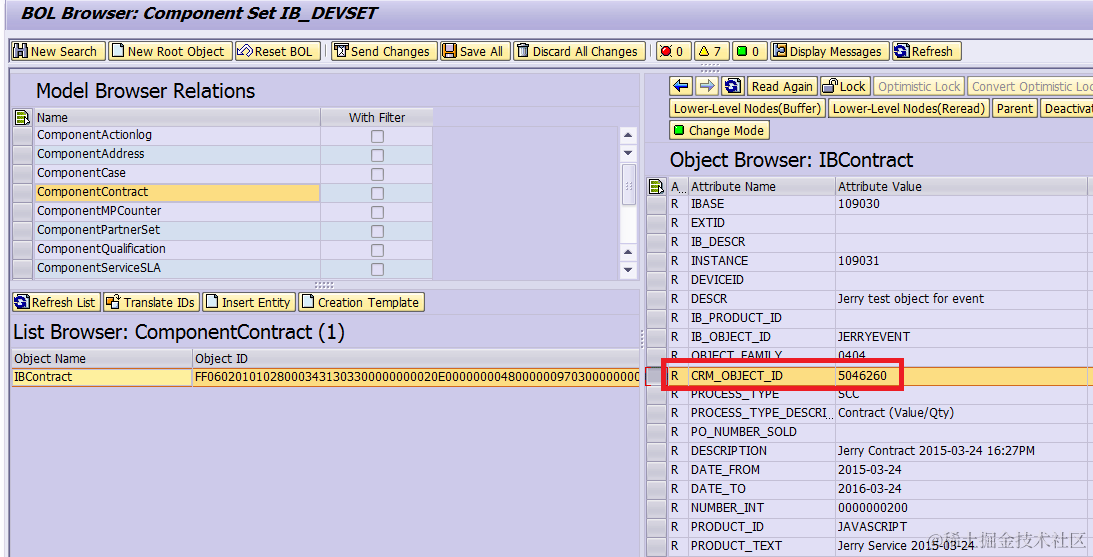The image size is (1093, 557).
Task: Click Refresh in top toolbar
Action: point(926,52)
